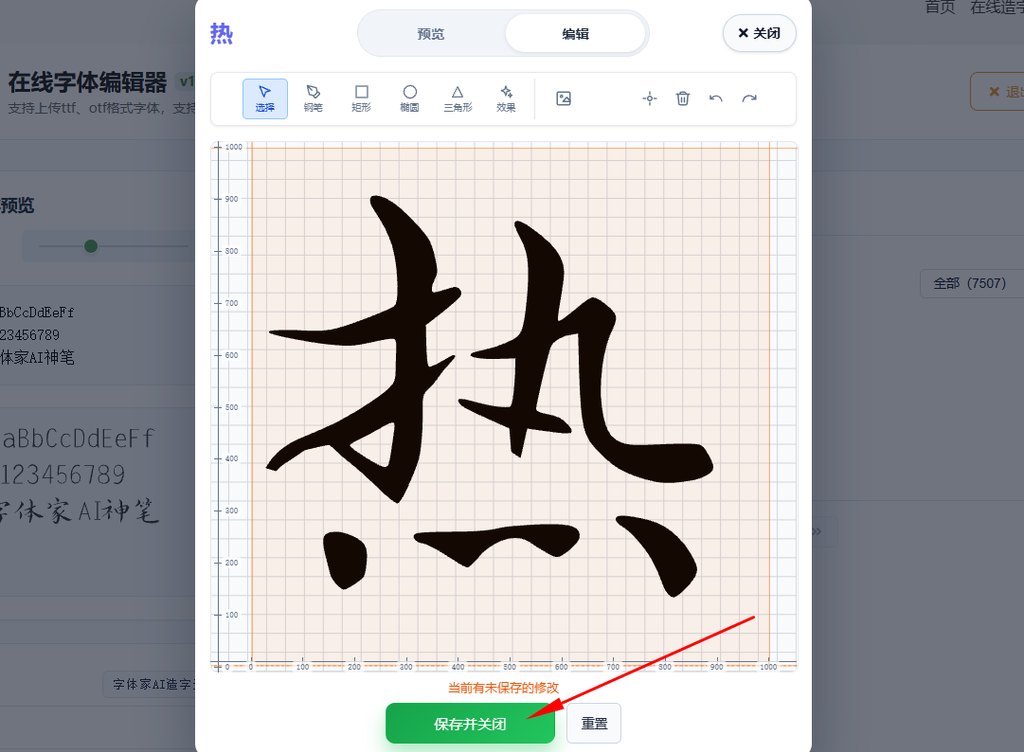Click the undo arrow icon
1024x752 pixels.
[x=716, y=99]
